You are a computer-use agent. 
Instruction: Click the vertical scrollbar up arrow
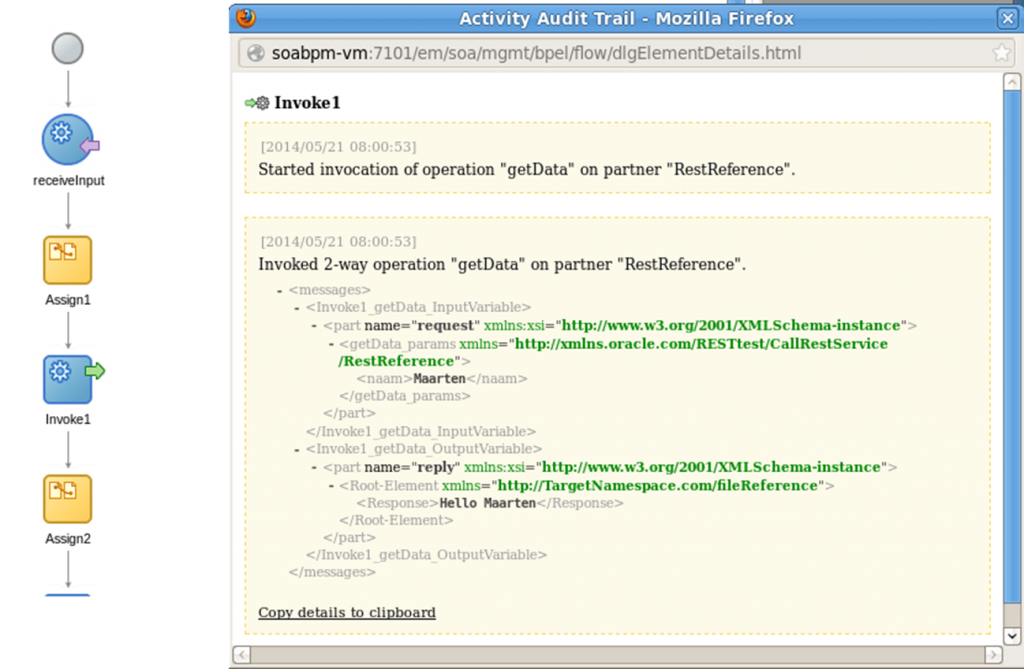click(1012, 82)
